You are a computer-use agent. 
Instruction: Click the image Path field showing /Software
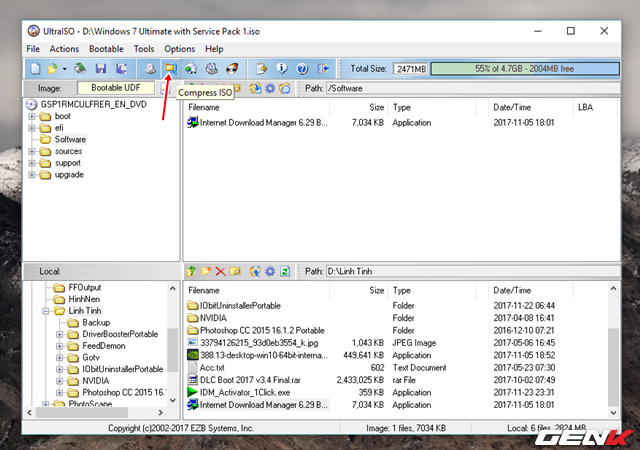point(473,88)
